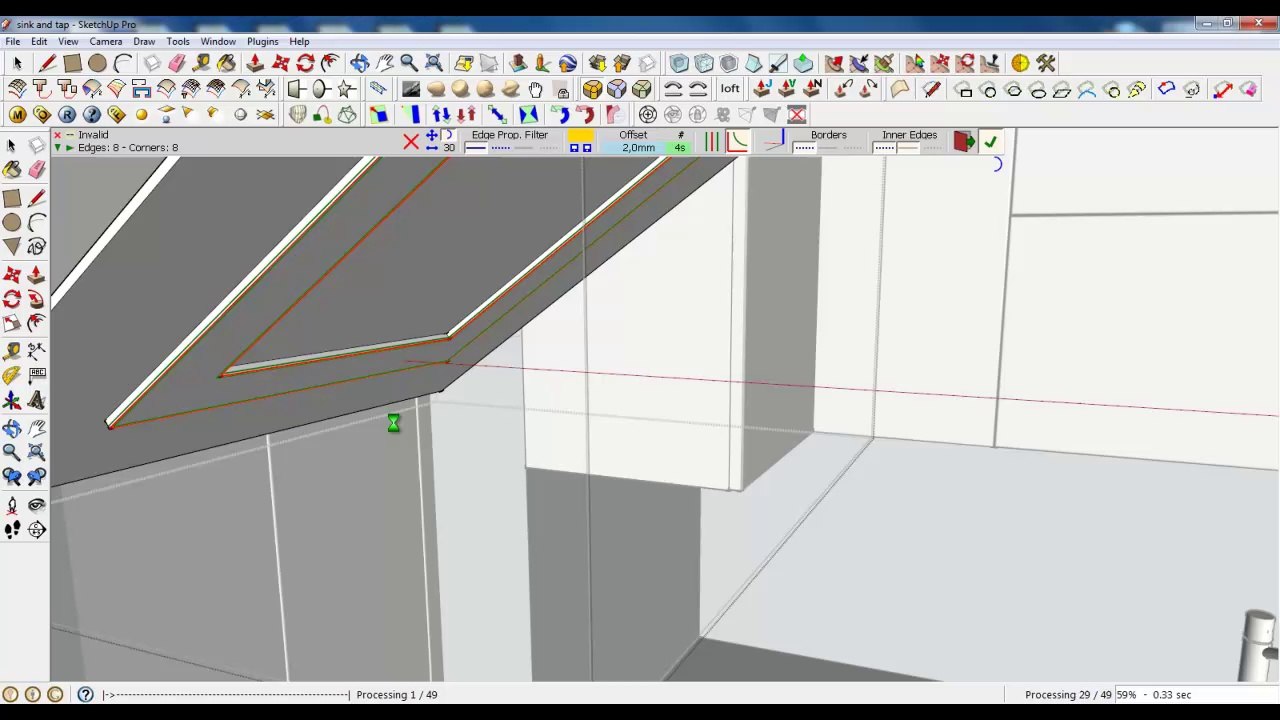Select the Zoom magnifier tool in top toolbar
Screen dimensions: 1280x720
coord(409,63)
